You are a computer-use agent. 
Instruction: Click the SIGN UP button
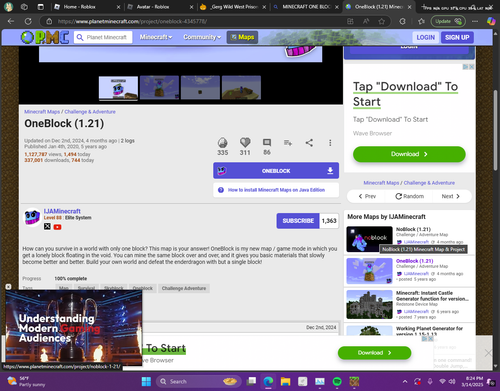[x=457, y=37]
